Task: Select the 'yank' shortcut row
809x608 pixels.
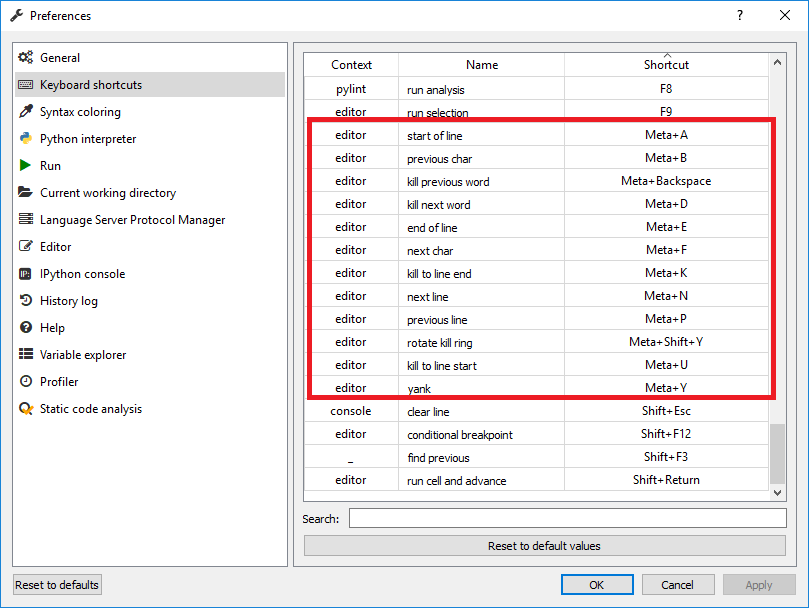Action: click(536, 388)
